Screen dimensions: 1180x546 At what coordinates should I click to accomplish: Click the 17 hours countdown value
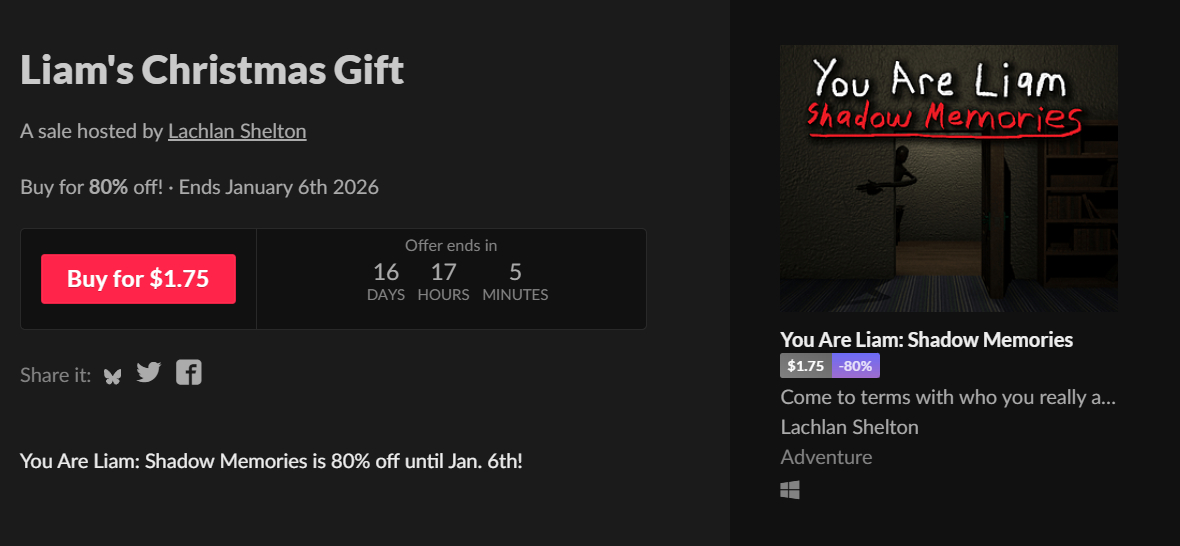point(443,272)
